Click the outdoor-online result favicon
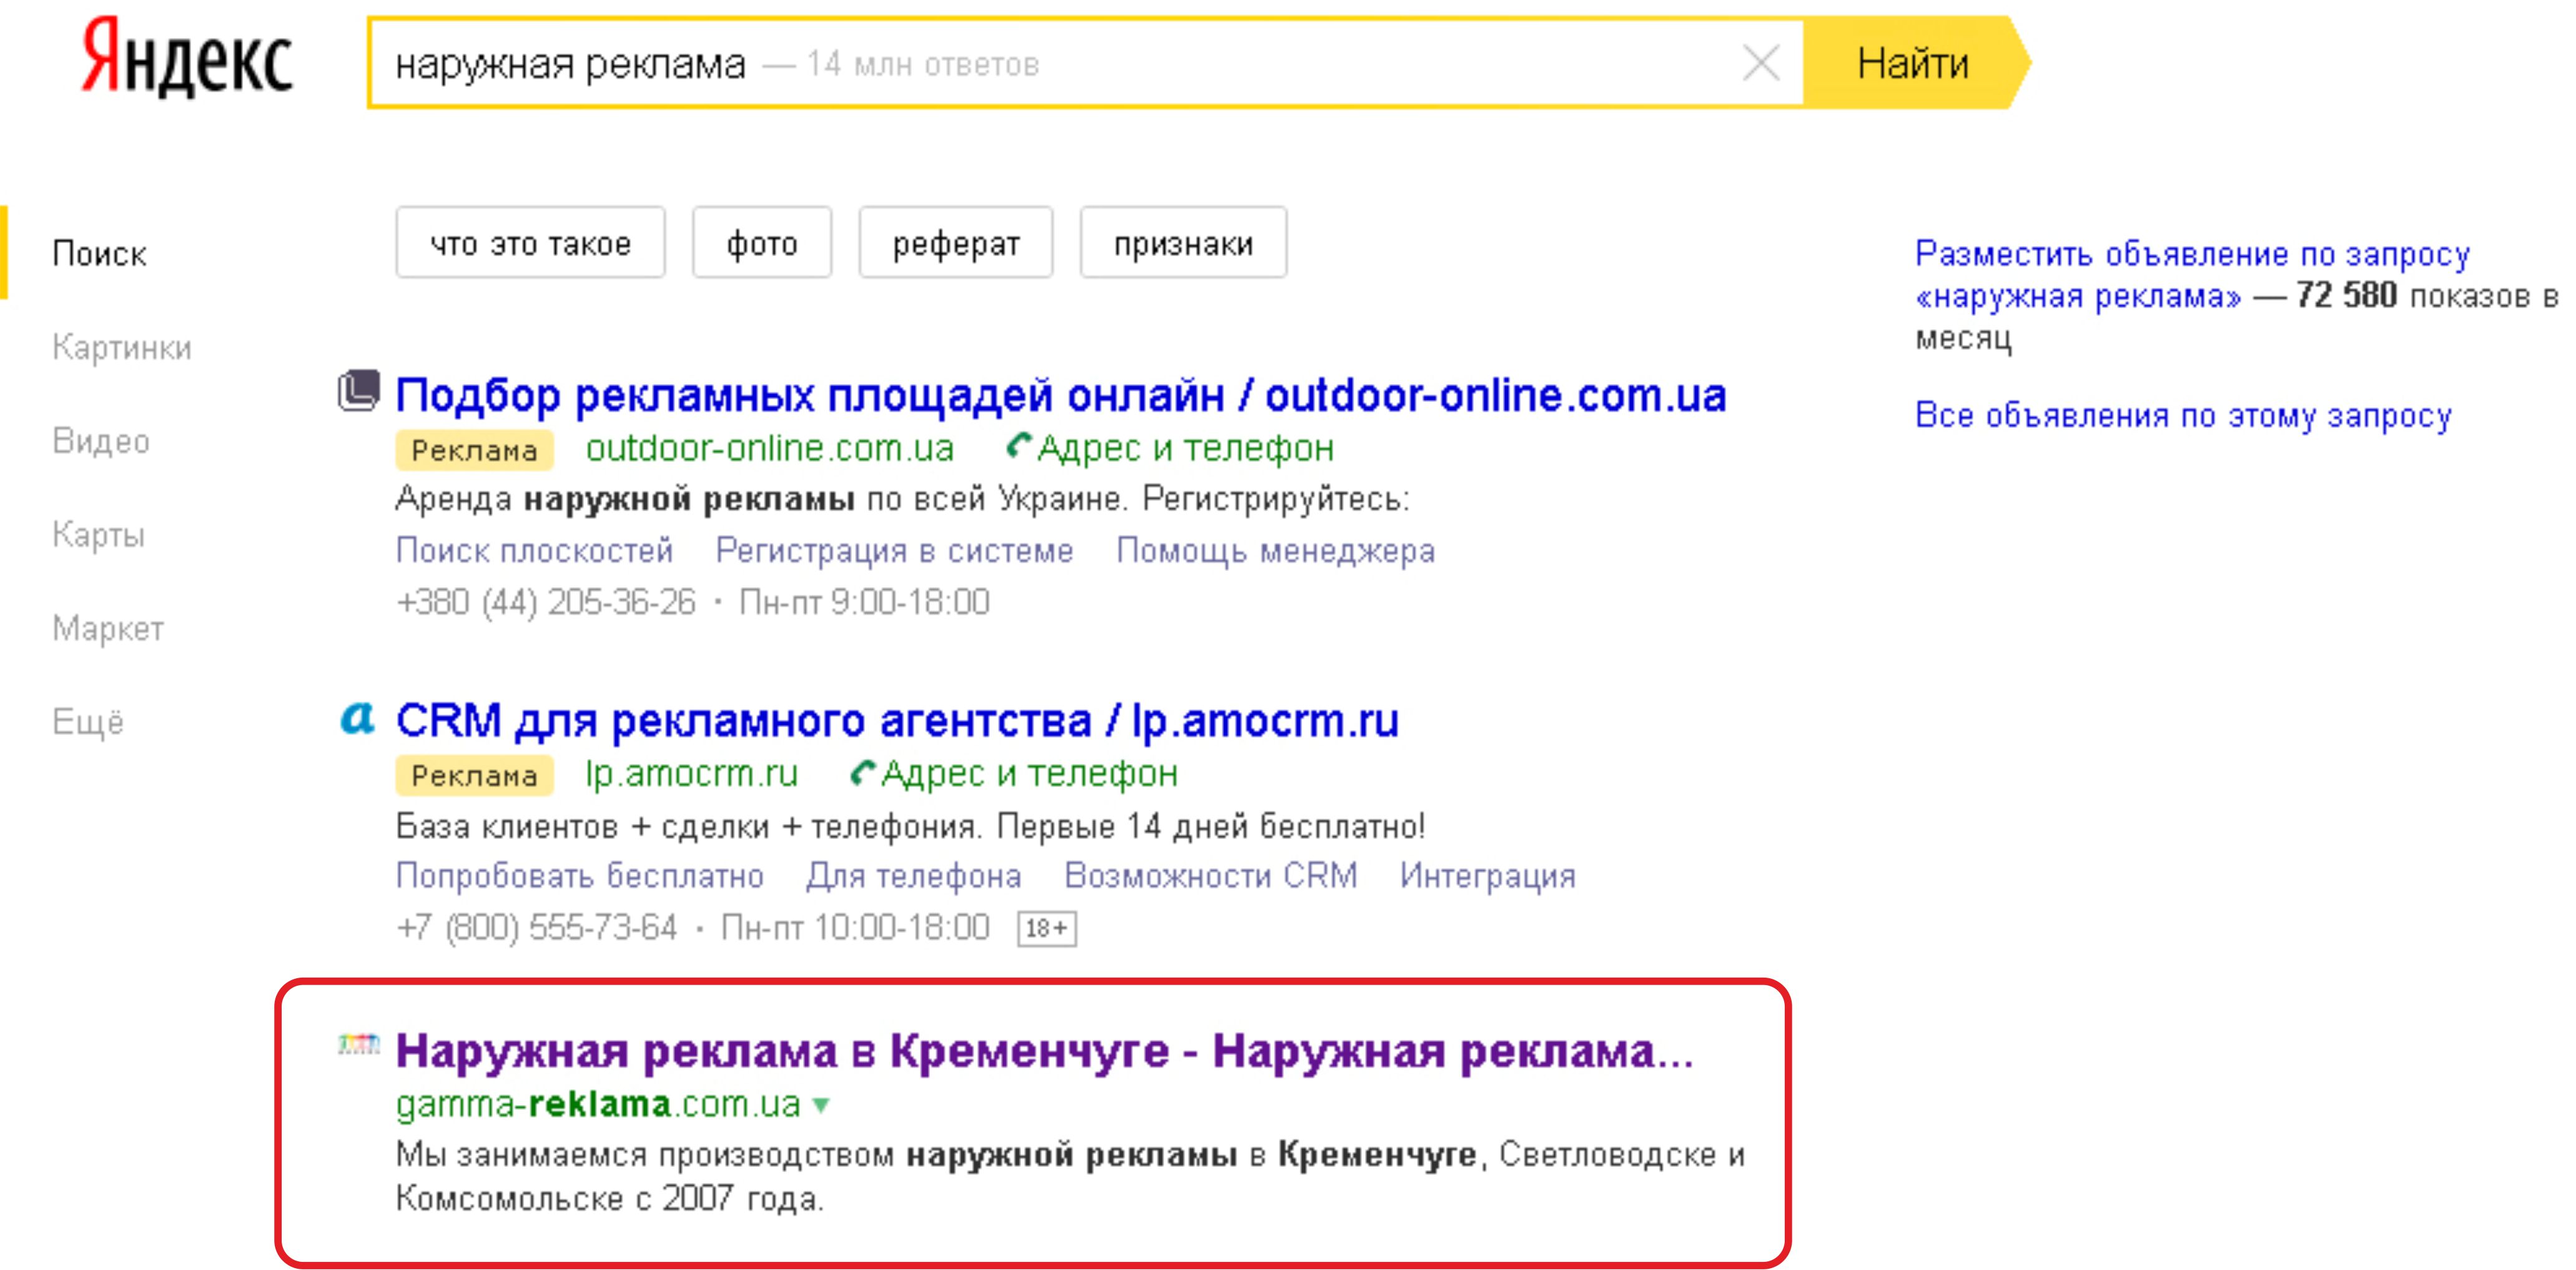 coord(358,391)
